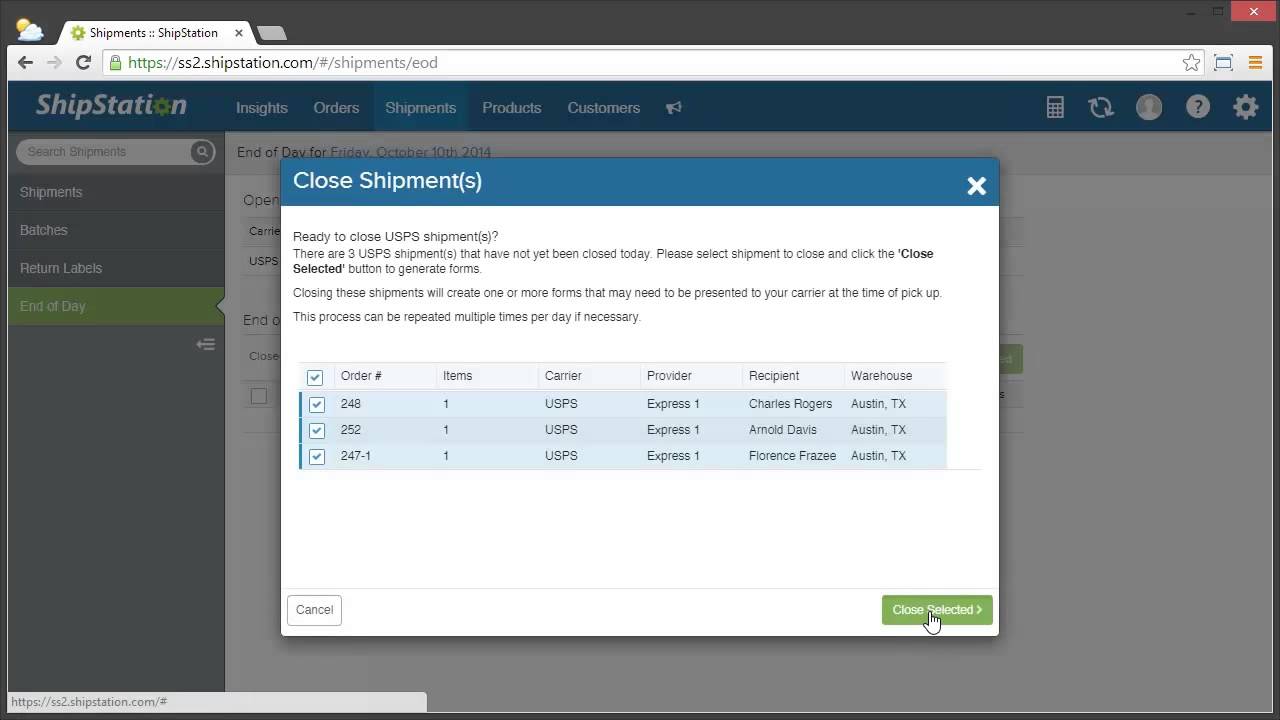Click order number 252 cell
The width and height of the screenshot is (1280, 720).
pos(351,430)
